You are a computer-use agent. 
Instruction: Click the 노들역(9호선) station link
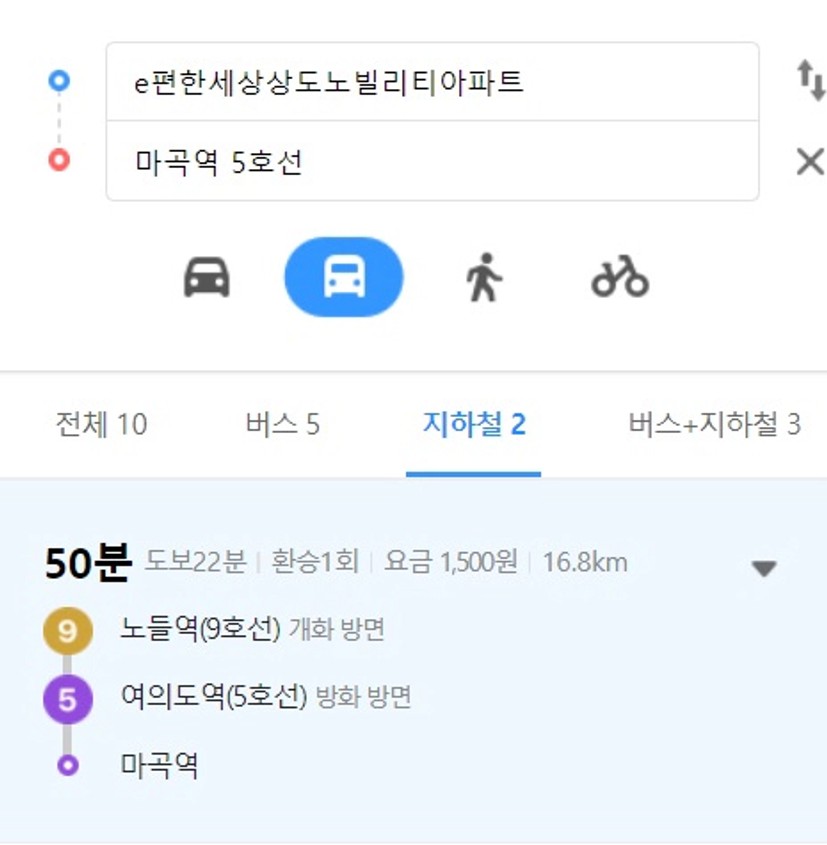click(x=200, y=629)
